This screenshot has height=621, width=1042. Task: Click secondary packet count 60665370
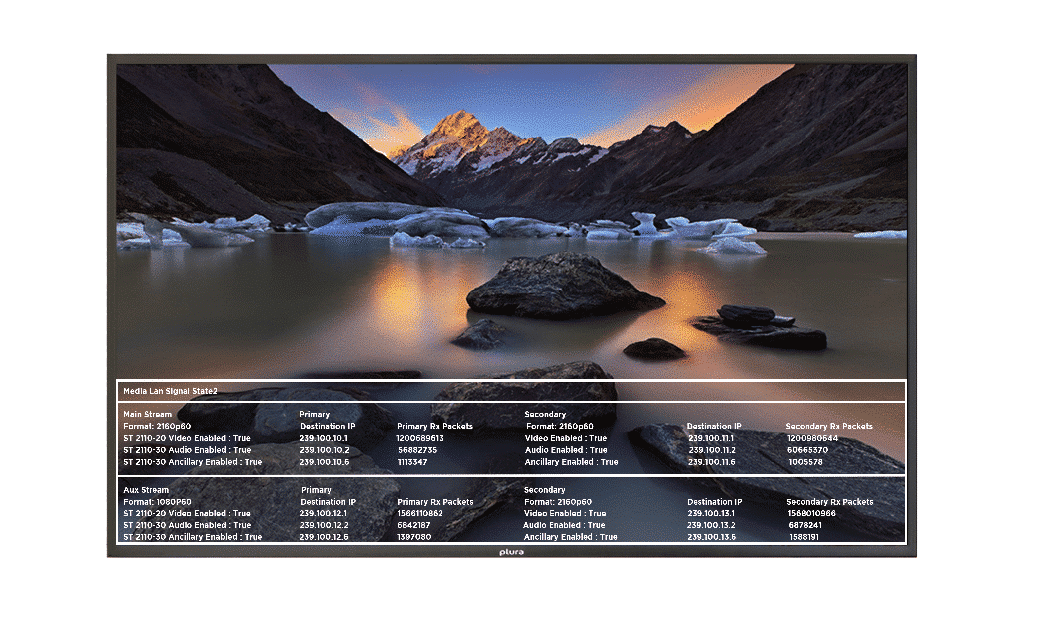tap(807, 450)
